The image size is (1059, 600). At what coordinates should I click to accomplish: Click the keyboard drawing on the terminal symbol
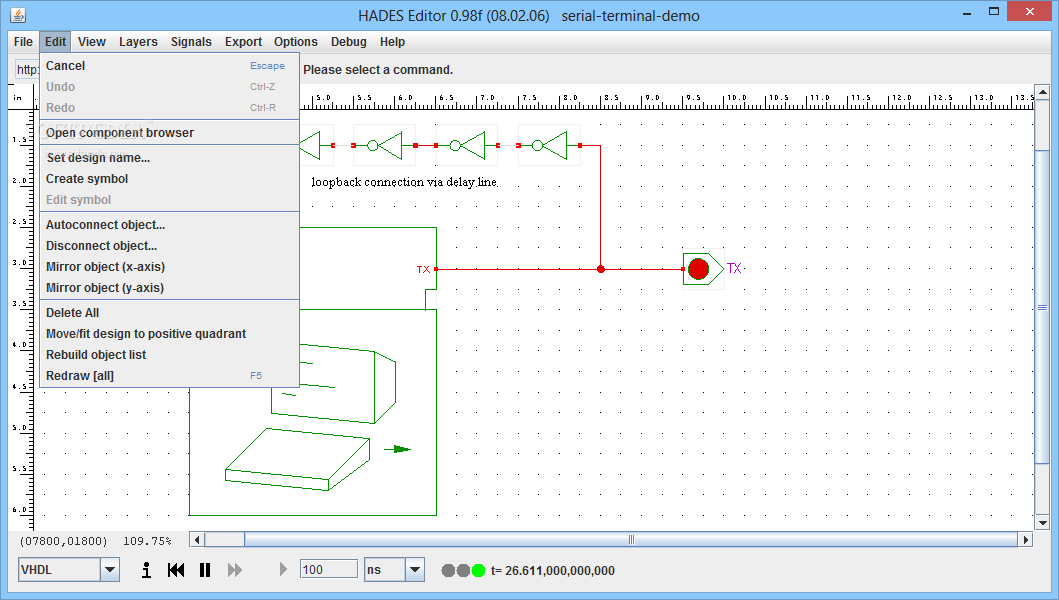pos(298,459)
